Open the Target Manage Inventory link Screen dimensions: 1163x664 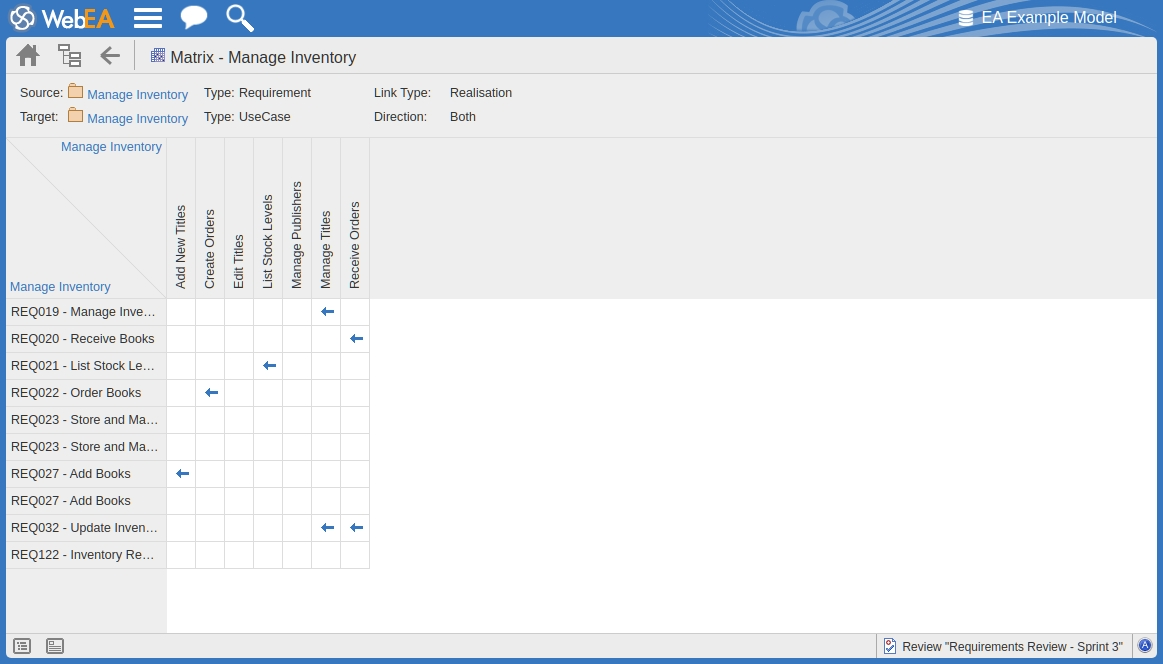[137, 118]
